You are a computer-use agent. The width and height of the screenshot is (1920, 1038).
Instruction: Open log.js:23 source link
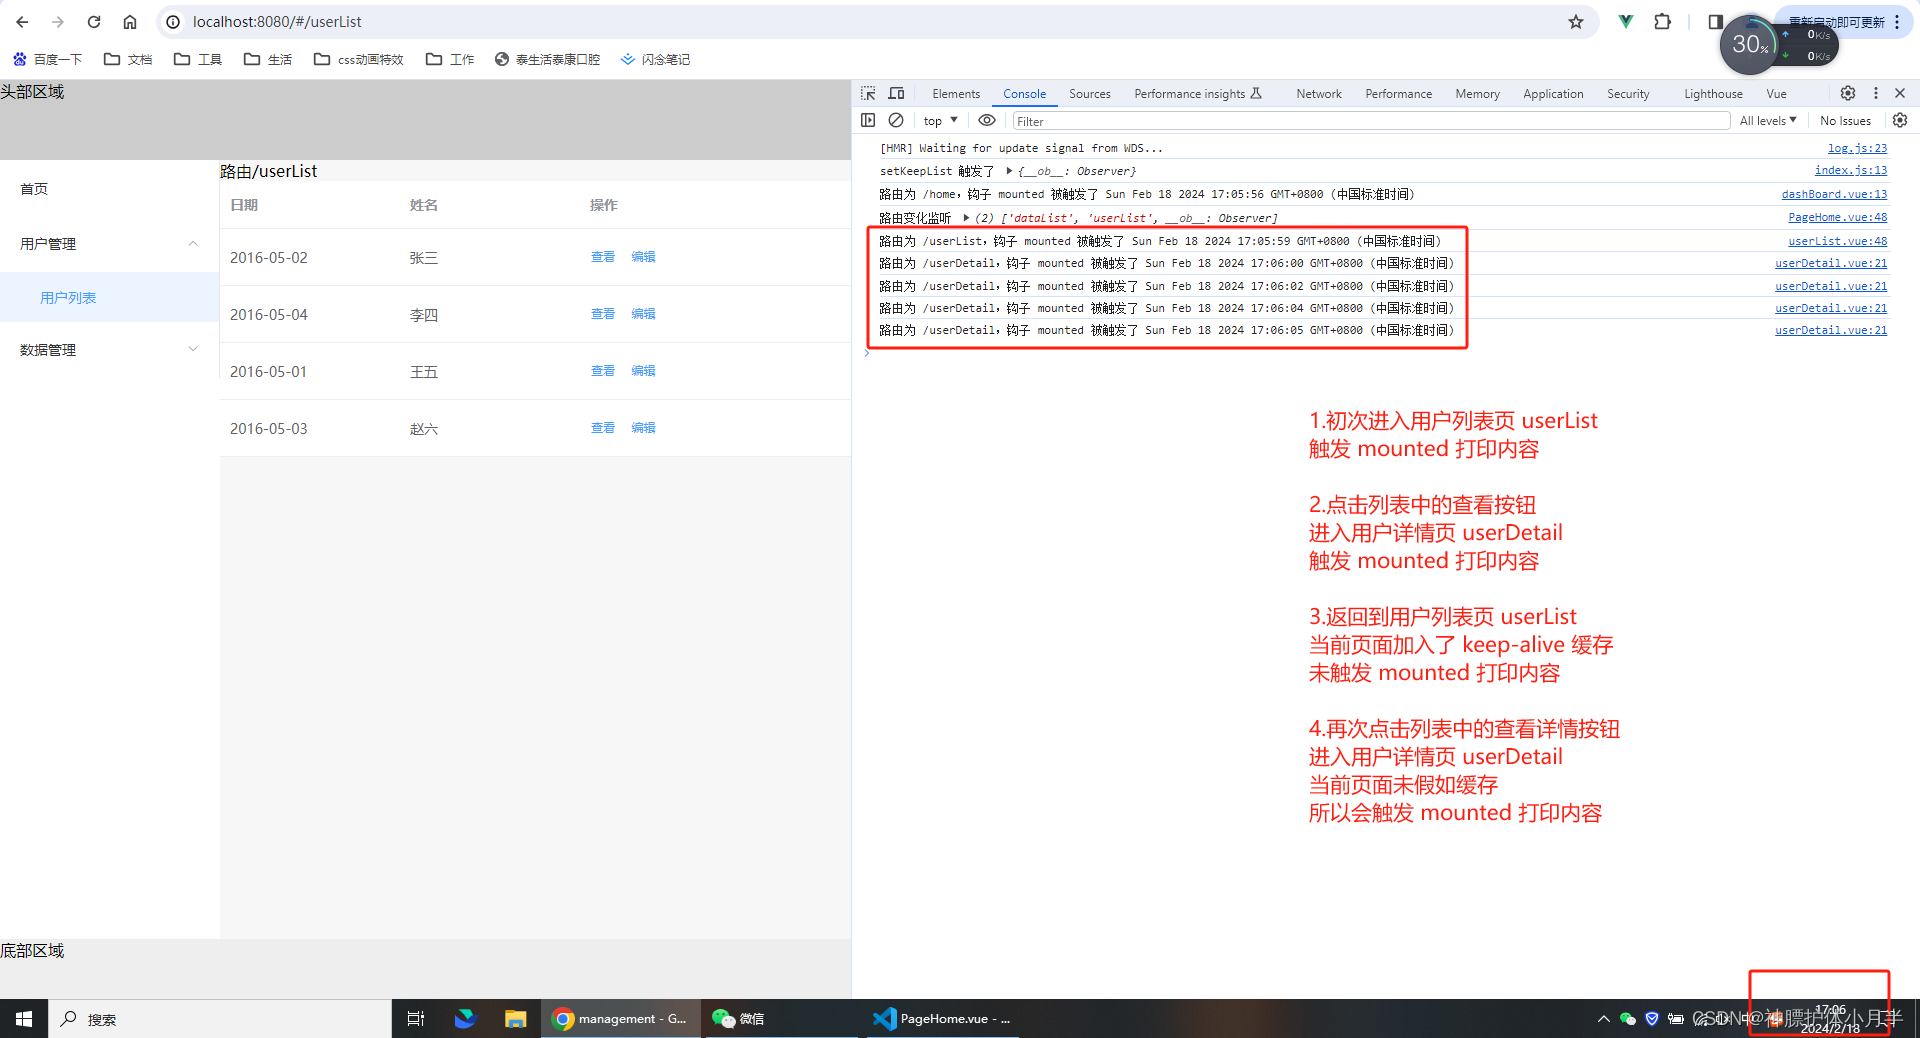point(1857,148)
